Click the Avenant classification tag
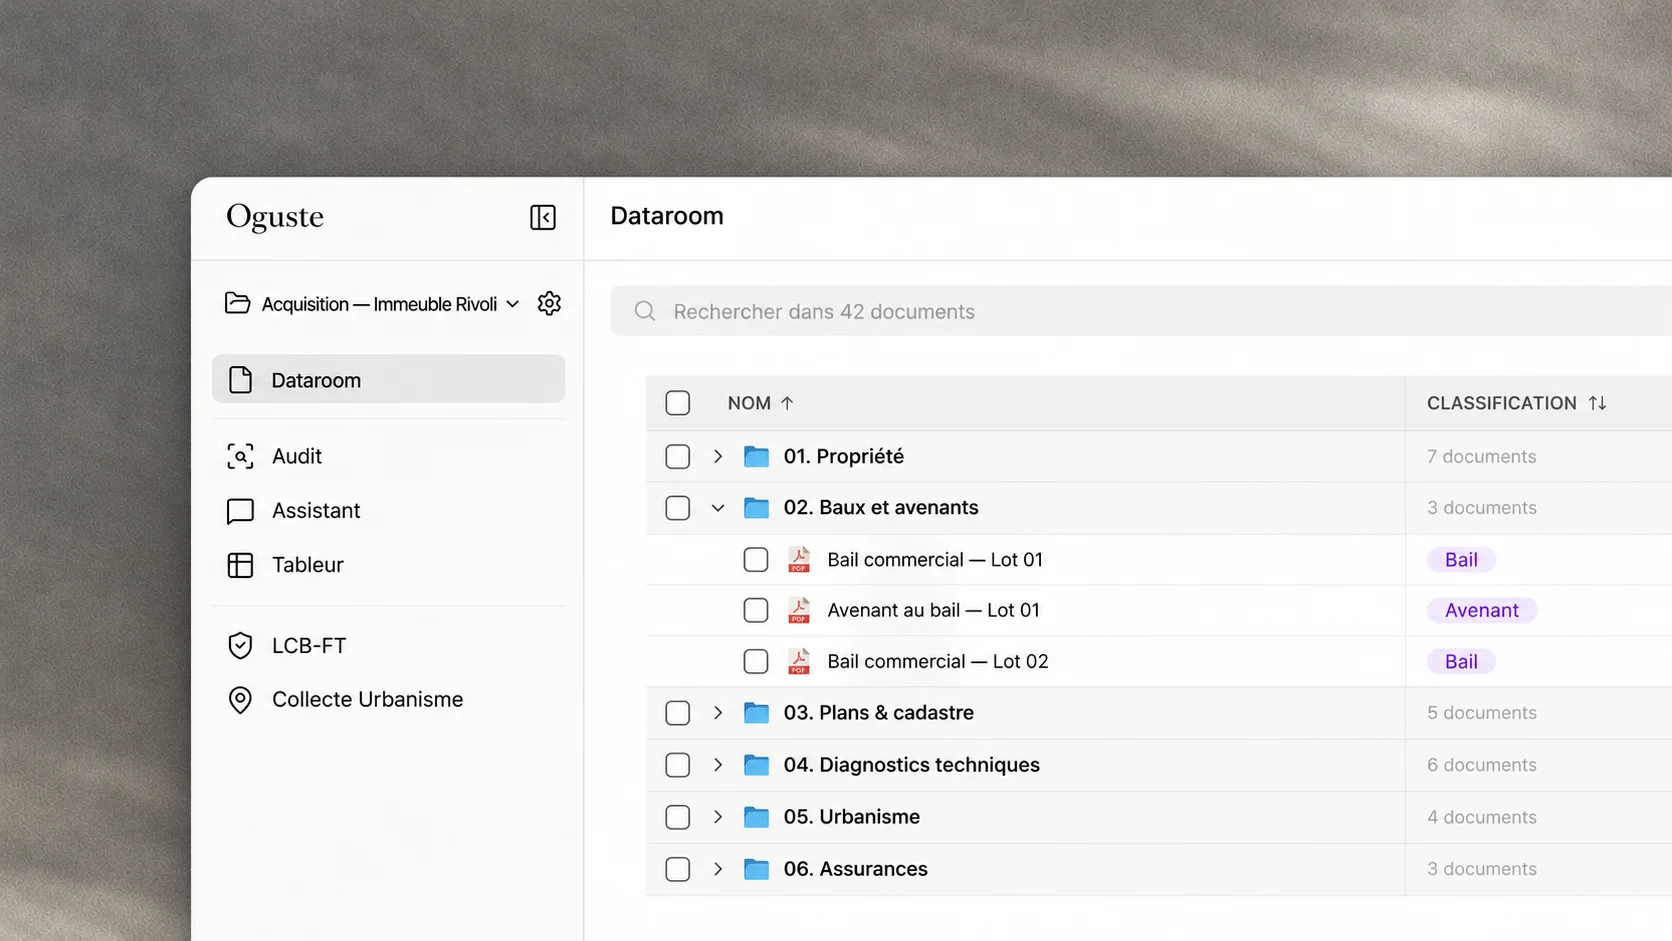 tap(1482, 611)
